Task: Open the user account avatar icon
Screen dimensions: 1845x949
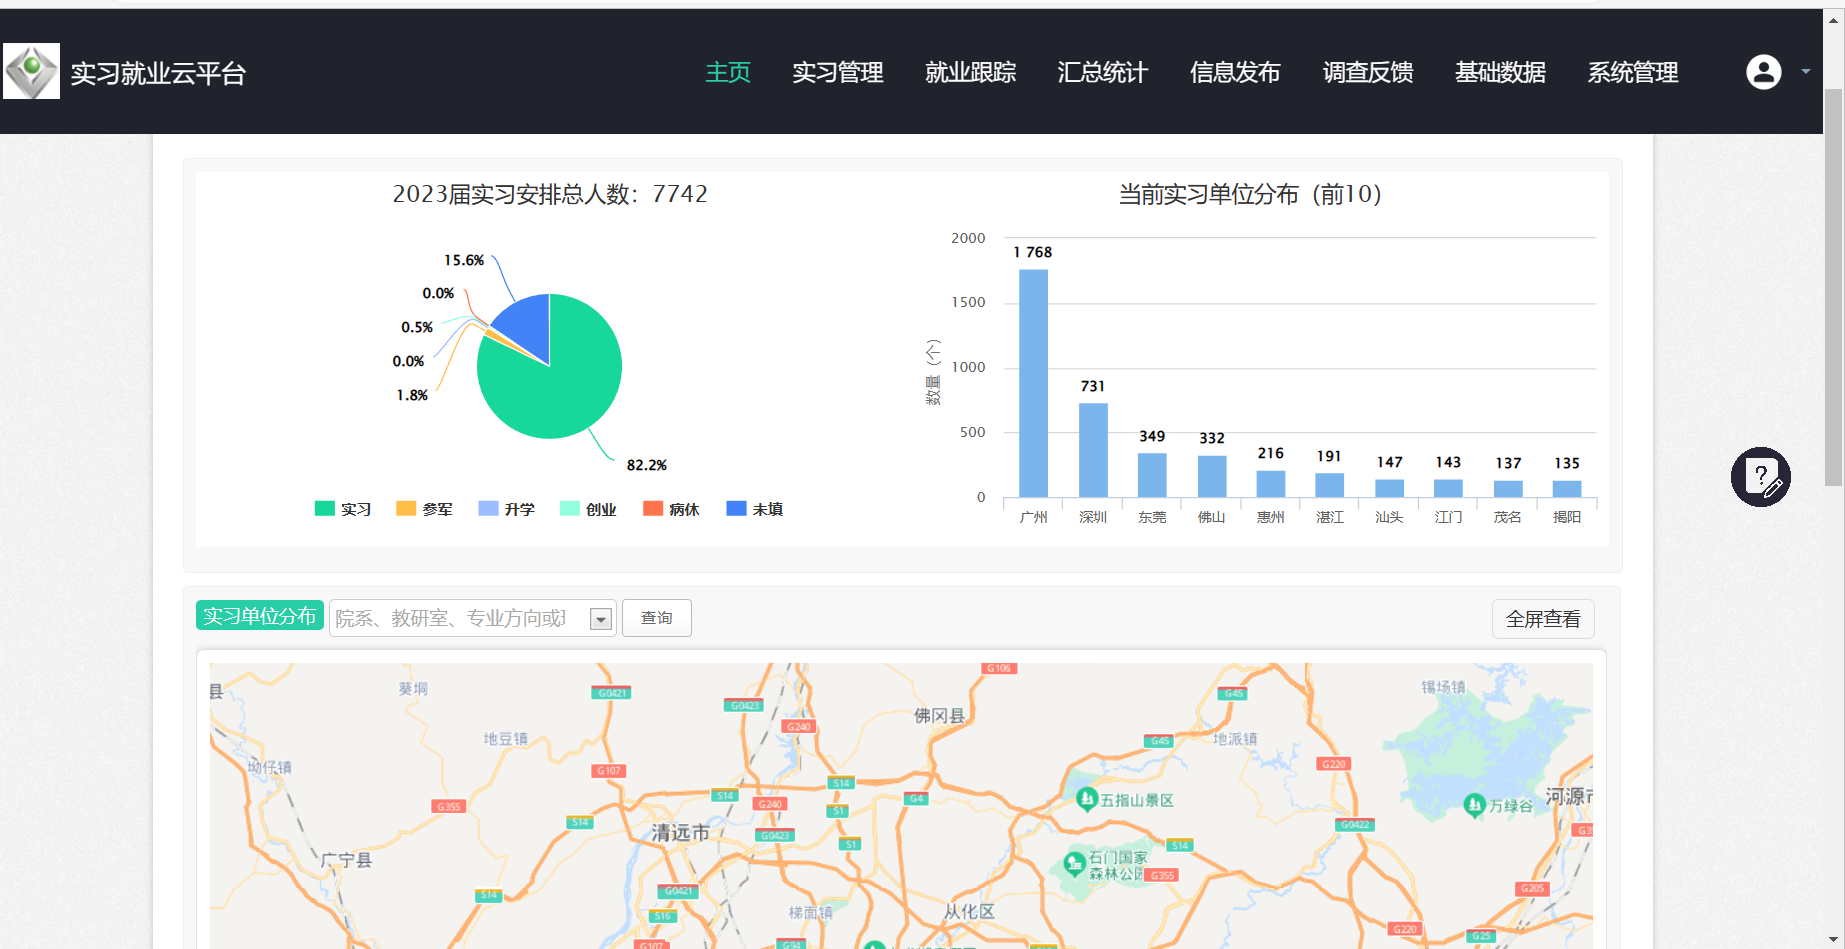Action: pos(1763,72)
